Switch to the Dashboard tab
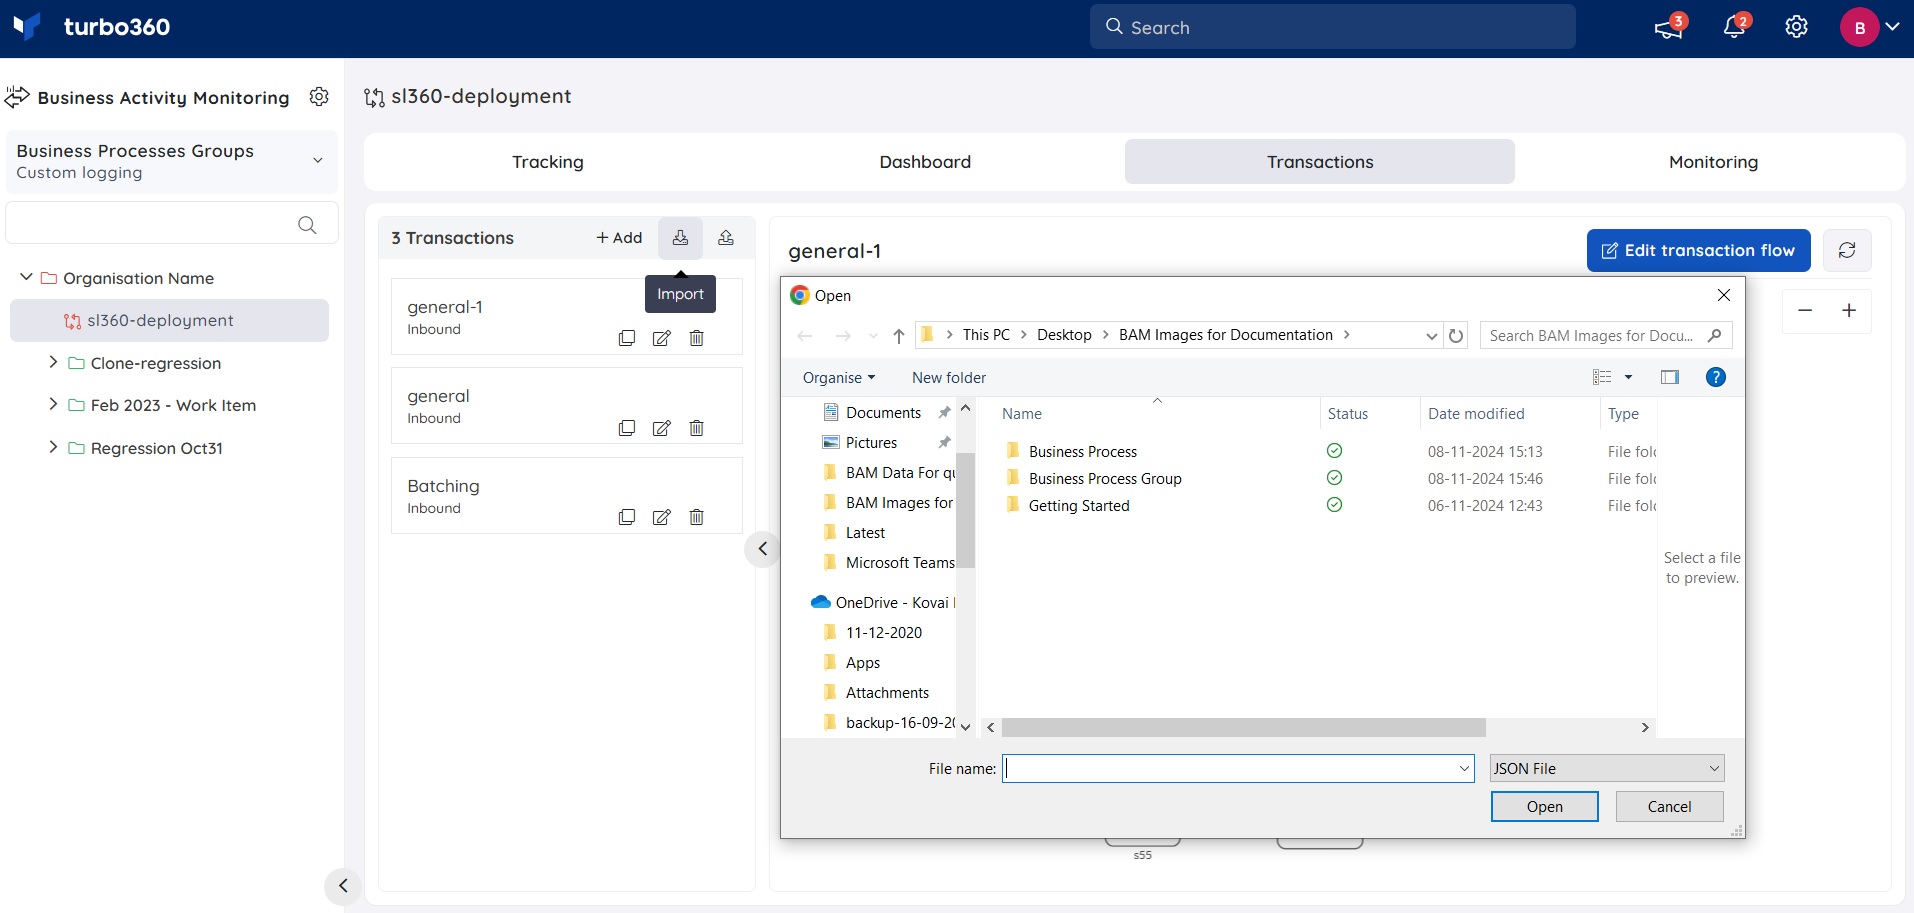 tap(925, 162)
